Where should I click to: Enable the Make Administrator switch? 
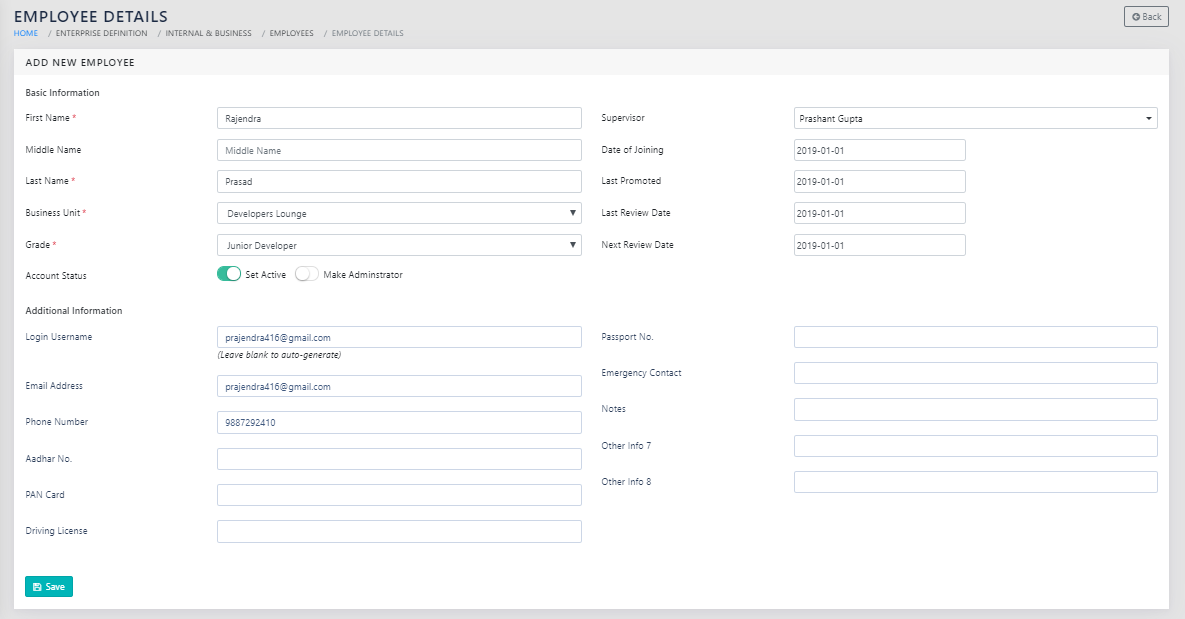pyautogui.click(x=307, y=274)
